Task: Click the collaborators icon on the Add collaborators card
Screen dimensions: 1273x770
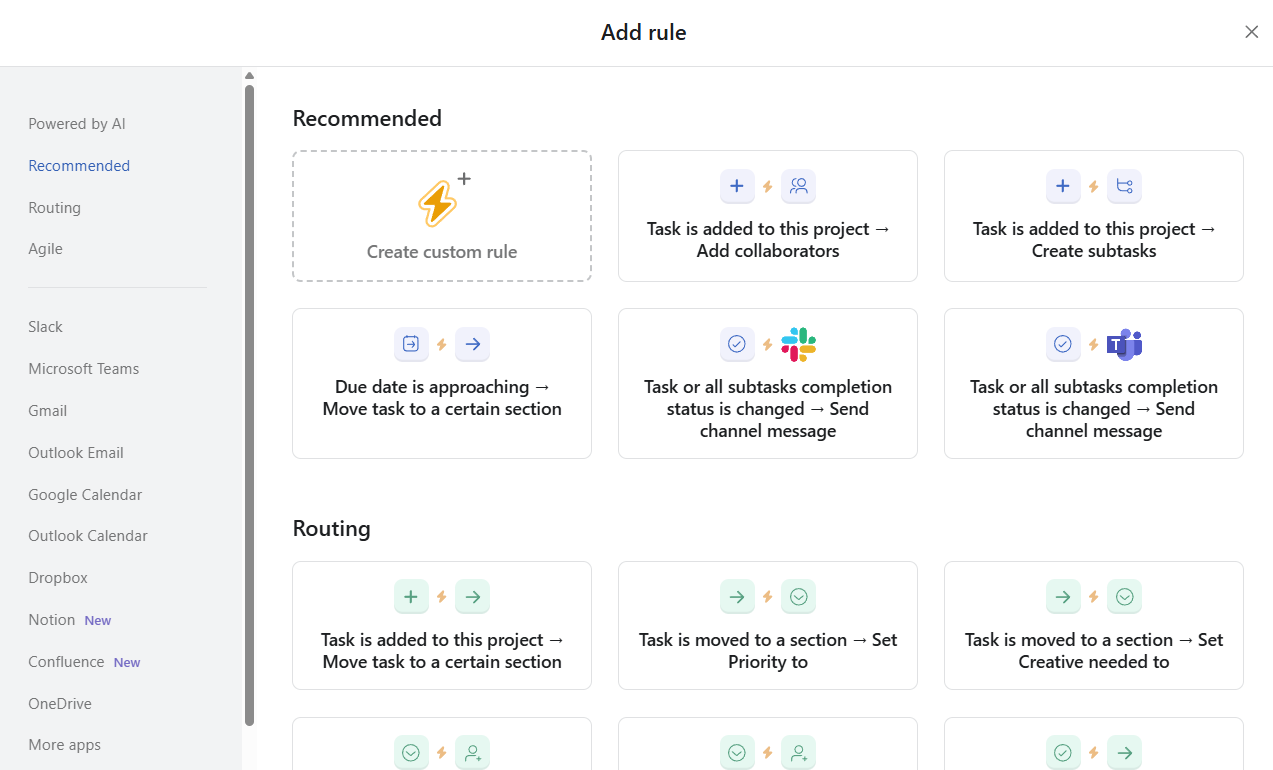Action: click(x=798, y=186)
